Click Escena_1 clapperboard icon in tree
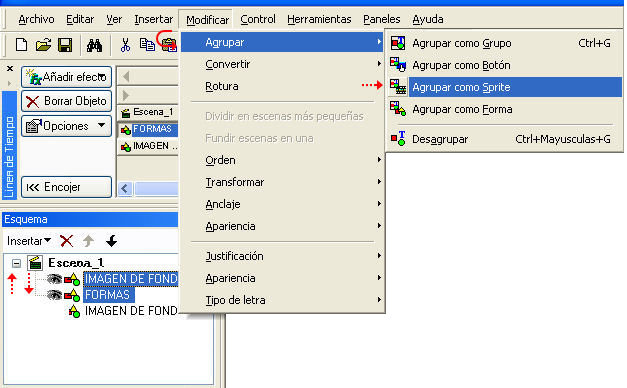Image resolution: width=627 pixels, height=388 pixels. [35, 263]
